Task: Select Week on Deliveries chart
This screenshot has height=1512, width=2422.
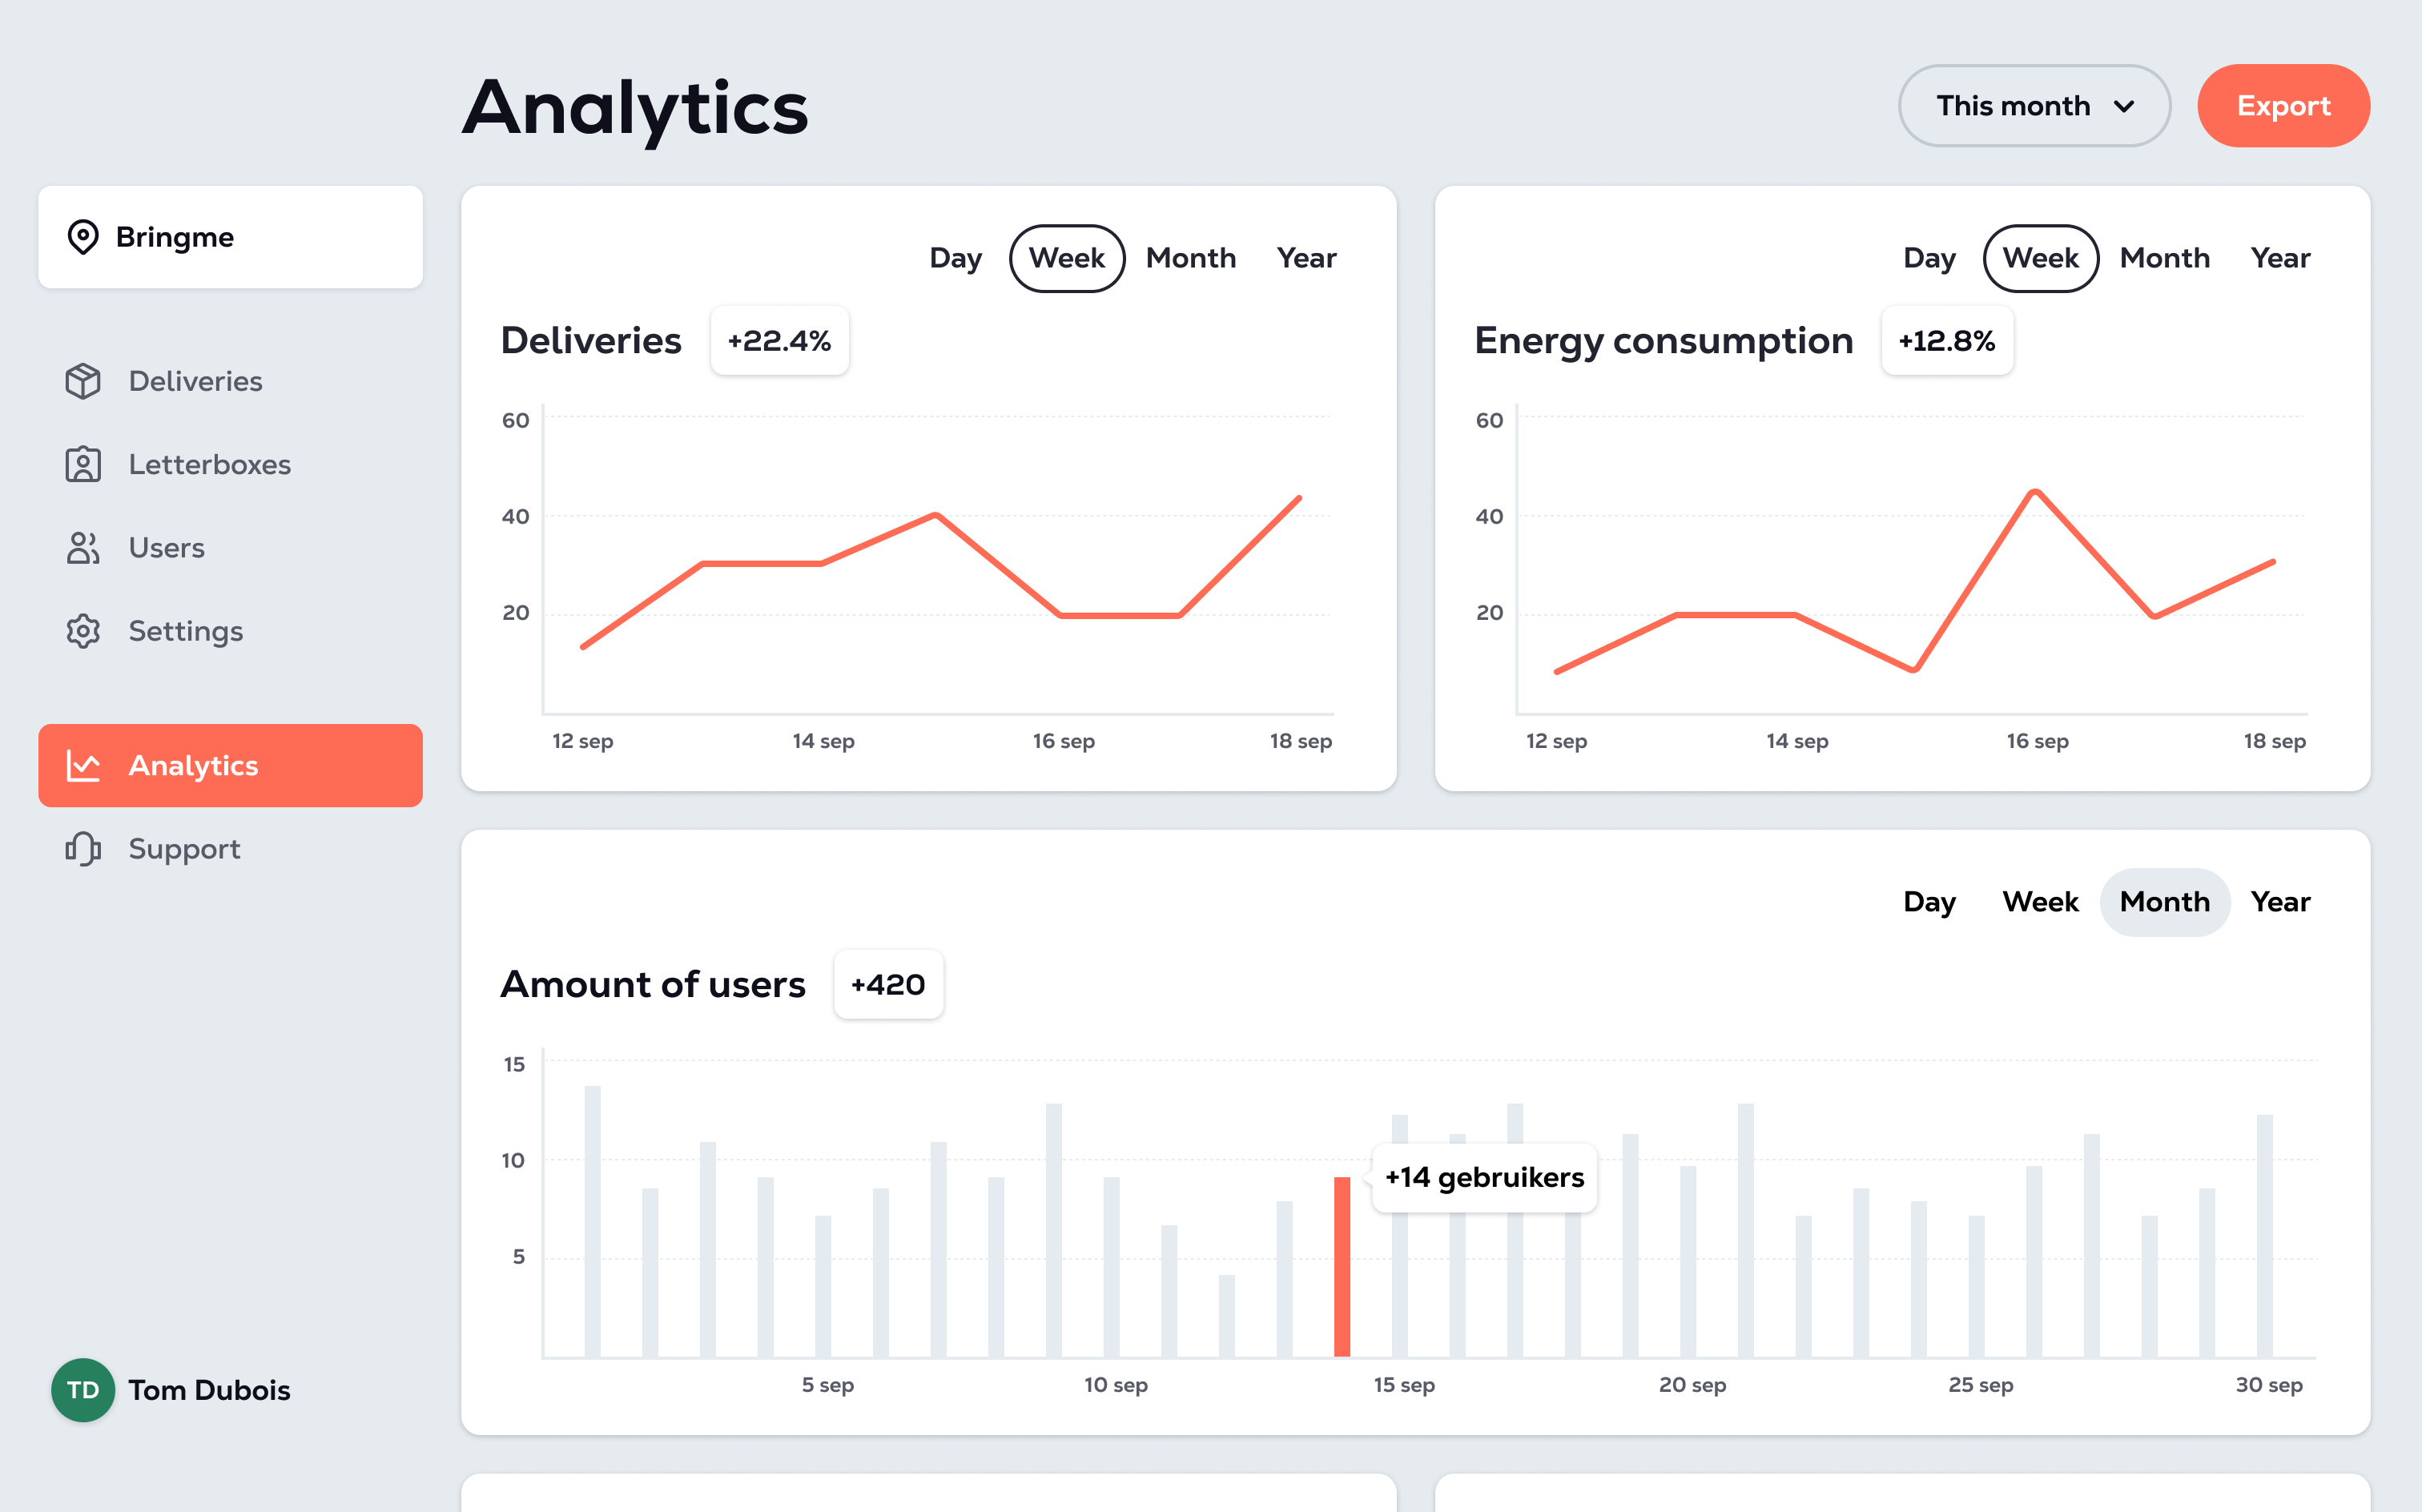Action: tap(1067, 258)
